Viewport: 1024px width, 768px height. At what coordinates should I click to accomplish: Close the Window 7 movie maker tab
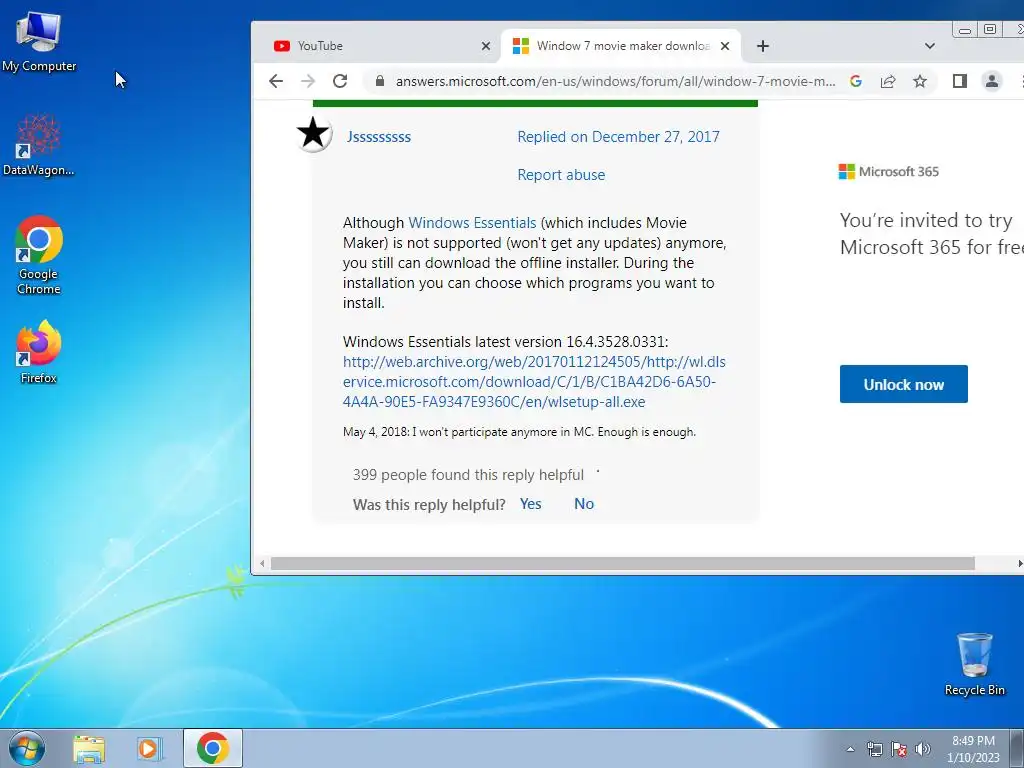pos(724,46)
